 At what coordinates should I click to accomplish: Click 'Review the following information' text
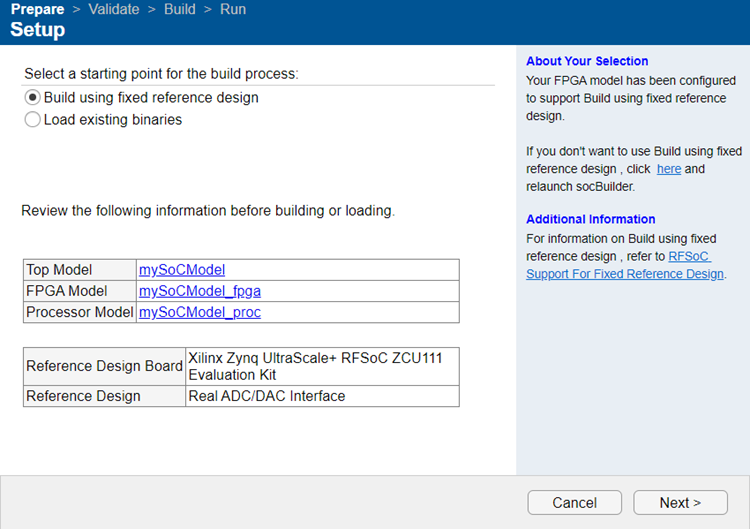tap(208, 210)
